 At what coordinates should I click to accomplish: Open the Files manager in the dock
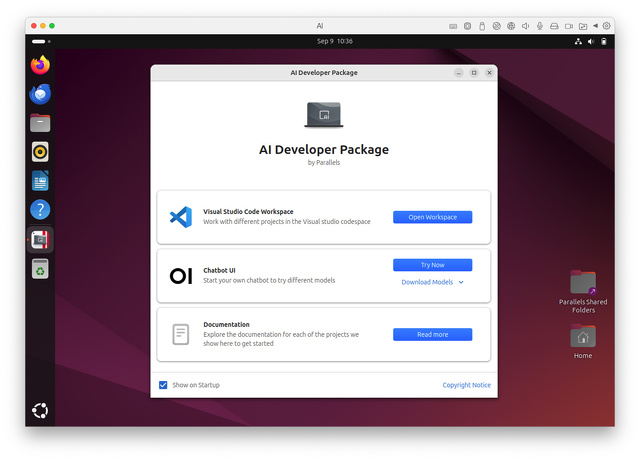point(40,123)
